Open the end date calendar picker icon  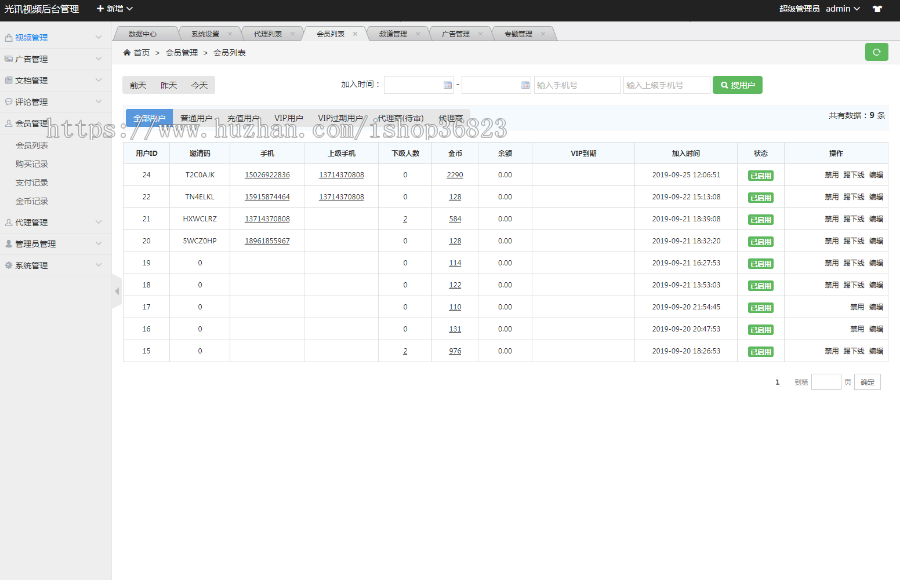pyautogui.click(x=524, y=86)
